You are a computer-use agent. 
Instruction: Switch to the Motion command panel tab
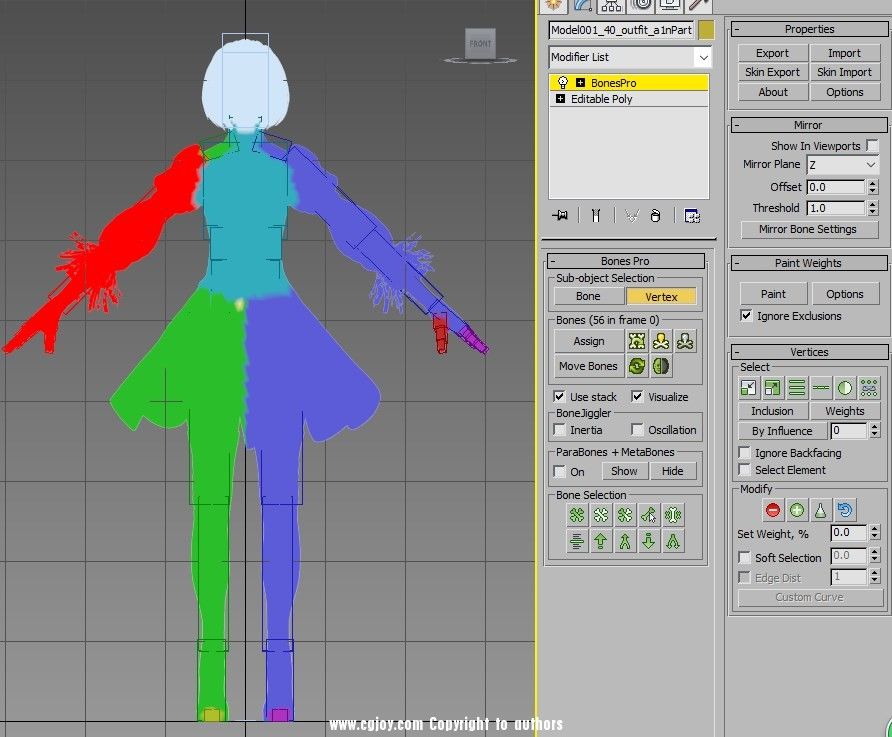tap(641, 5)
